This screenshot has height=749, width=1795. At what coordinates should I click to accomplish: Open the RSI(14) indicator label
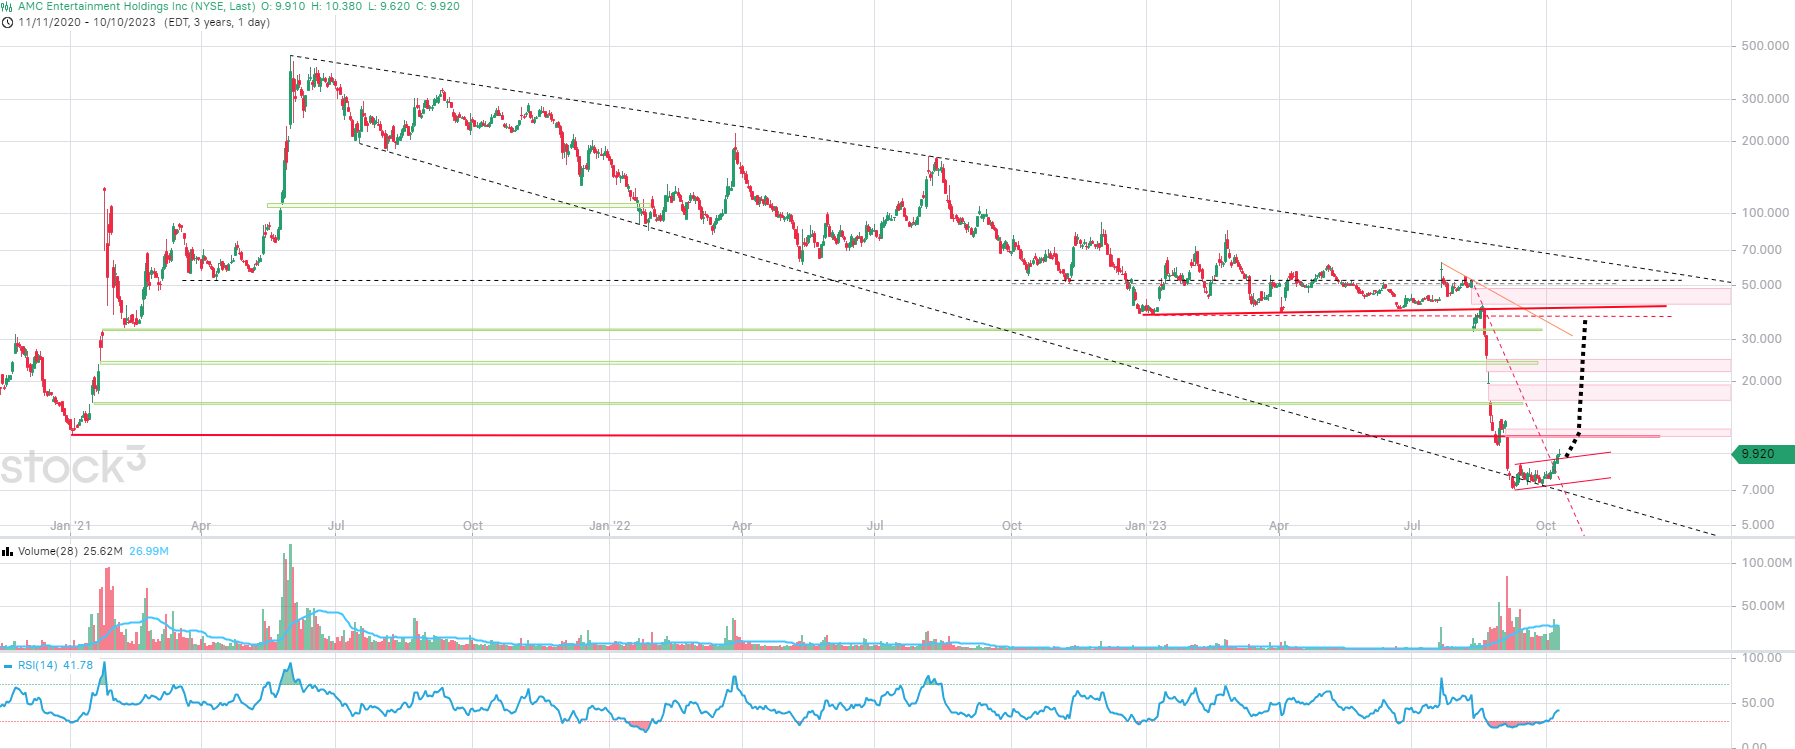coord(38,666)
